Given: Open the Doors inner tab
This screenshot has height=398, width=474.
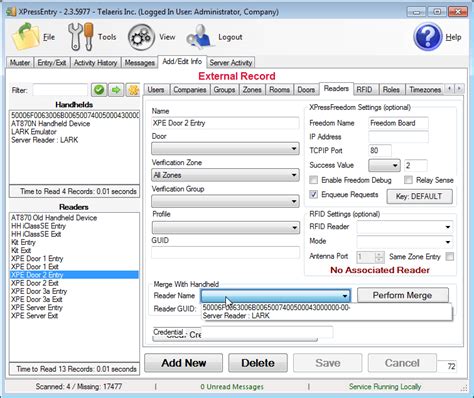Looking at the screenshot, I should pyautogui.click(x=306, y=90).
